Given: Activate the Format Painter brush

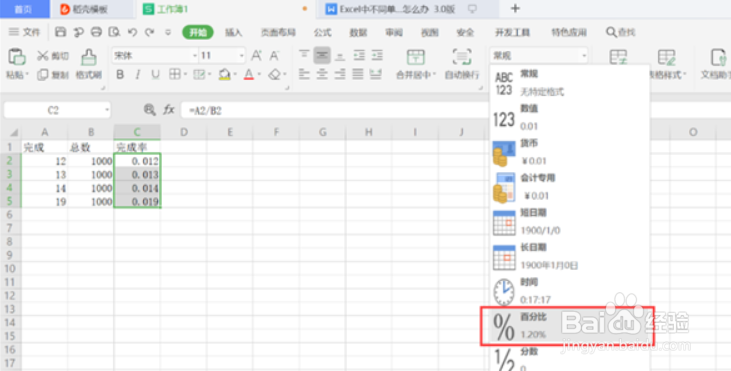Looking at the screenshot, I should pyautogui.click(x=89, y=57).
